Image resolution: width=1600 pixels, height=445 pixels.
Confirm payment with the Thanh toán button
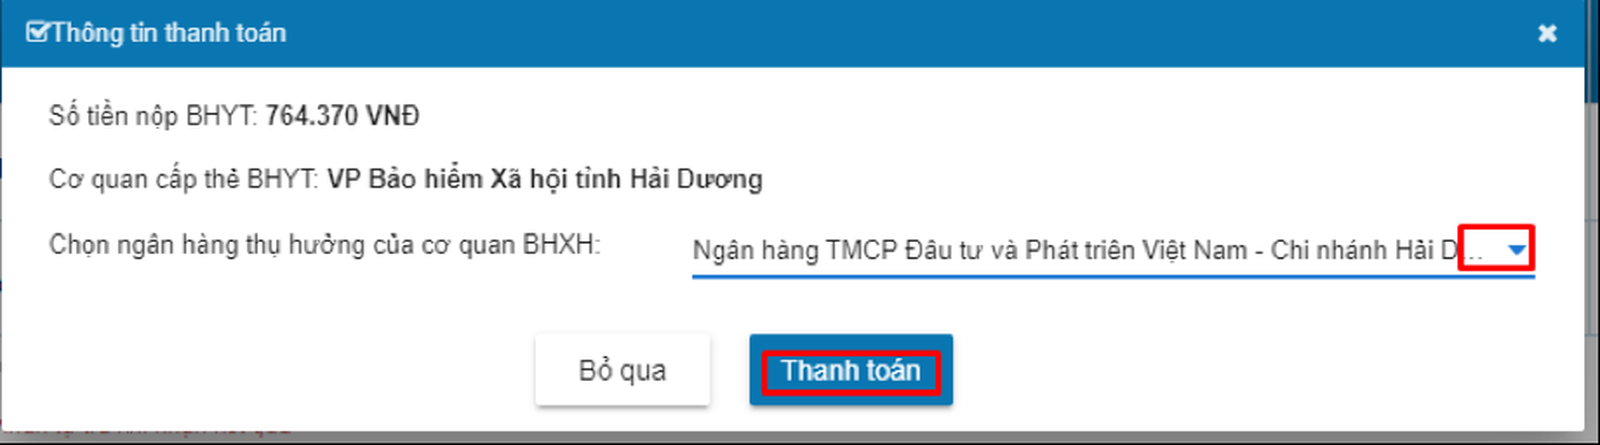tap(851, 370)
